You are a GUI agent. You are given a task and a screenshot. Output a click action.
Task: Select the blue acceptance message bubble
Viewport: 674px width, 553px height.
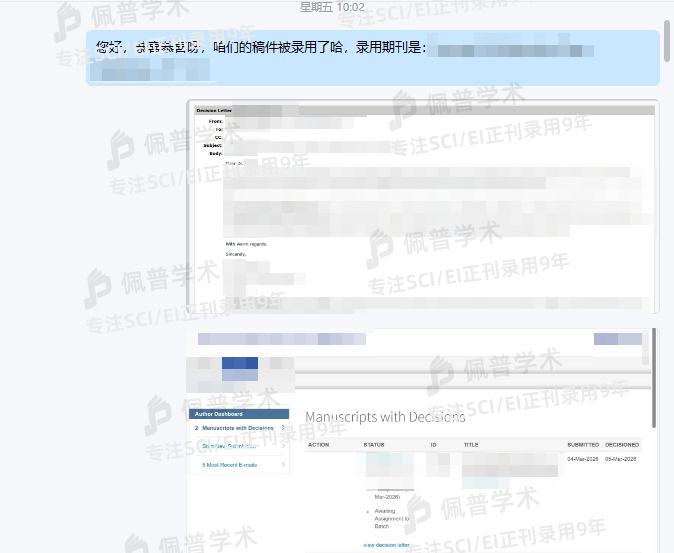[372, 58]
